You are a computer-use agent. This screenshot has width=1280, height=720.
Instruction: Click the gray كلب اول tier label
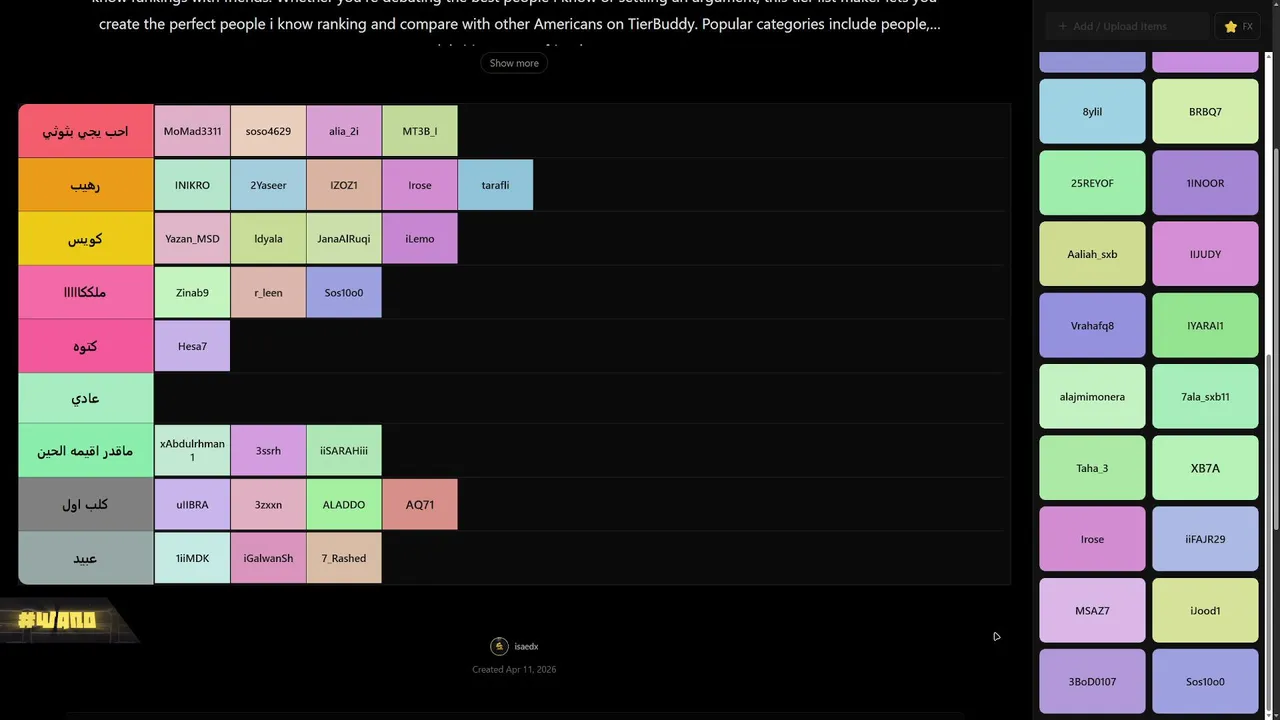tap(86, 505)
